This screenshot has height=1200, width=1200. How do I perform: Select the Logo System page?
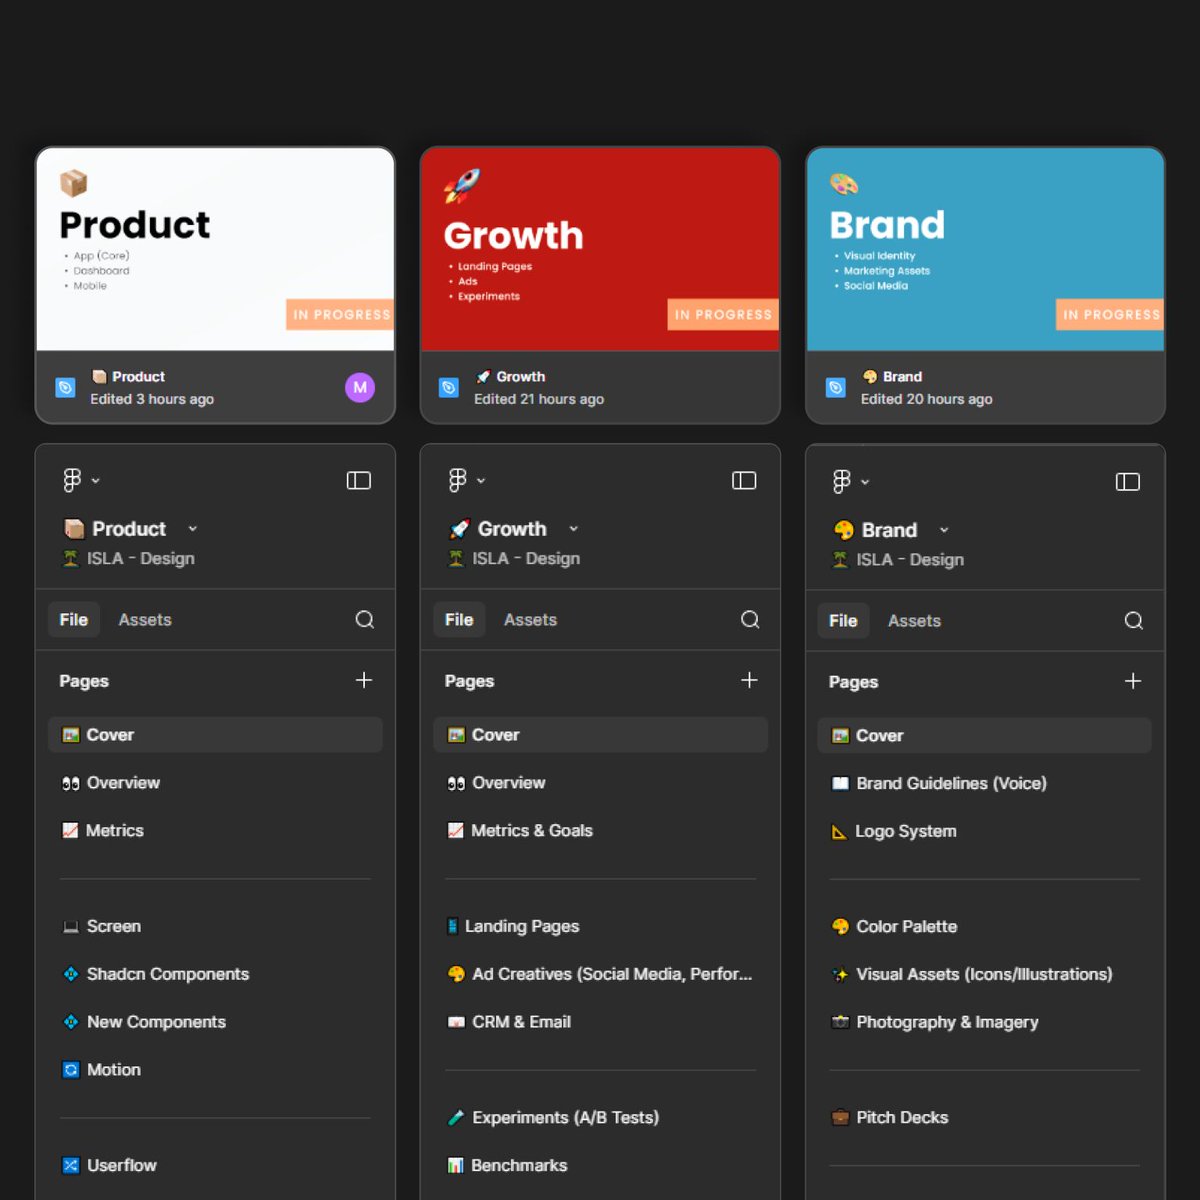[984, 832]
